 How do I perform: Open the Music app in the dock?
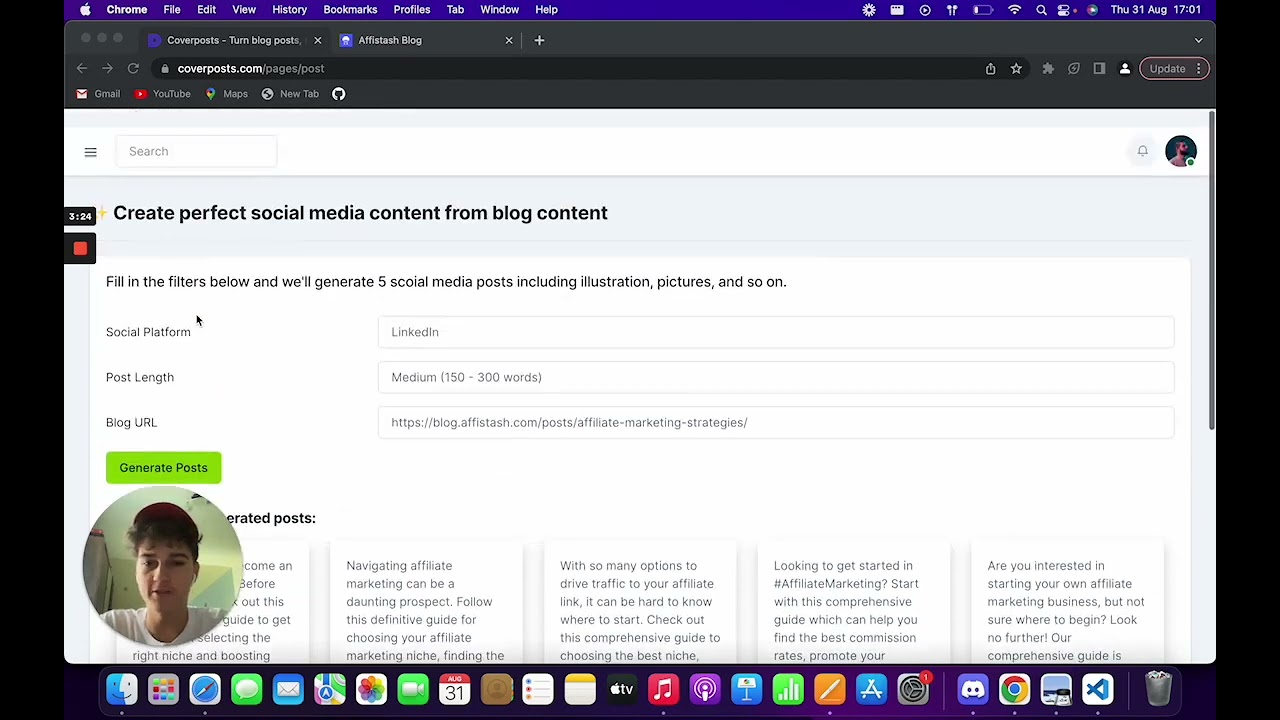(x=663, y=689)
